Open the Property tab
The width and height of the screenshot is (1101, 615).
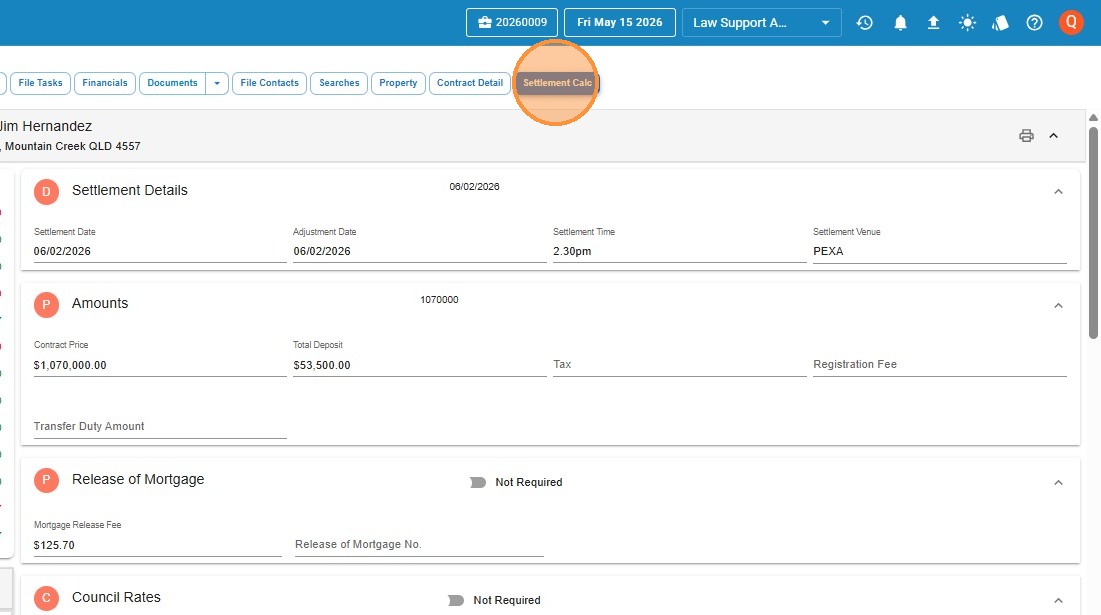(398, 83)
